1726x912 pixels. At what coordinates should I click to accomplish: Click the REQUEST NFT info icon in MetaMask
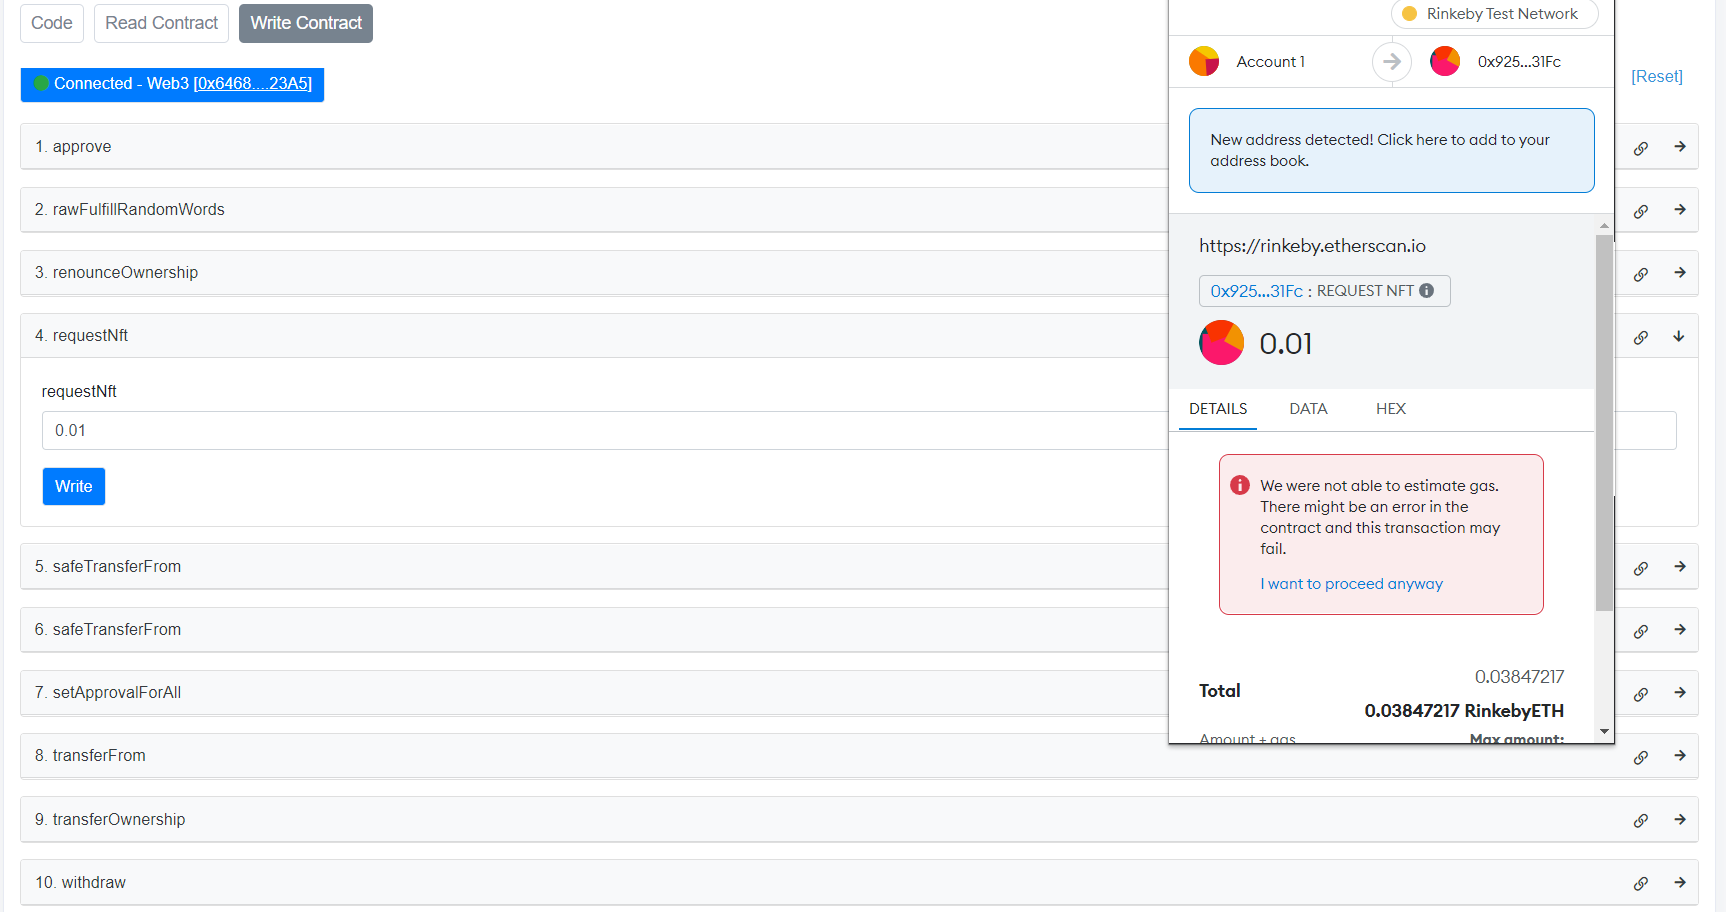(1426, 290)
